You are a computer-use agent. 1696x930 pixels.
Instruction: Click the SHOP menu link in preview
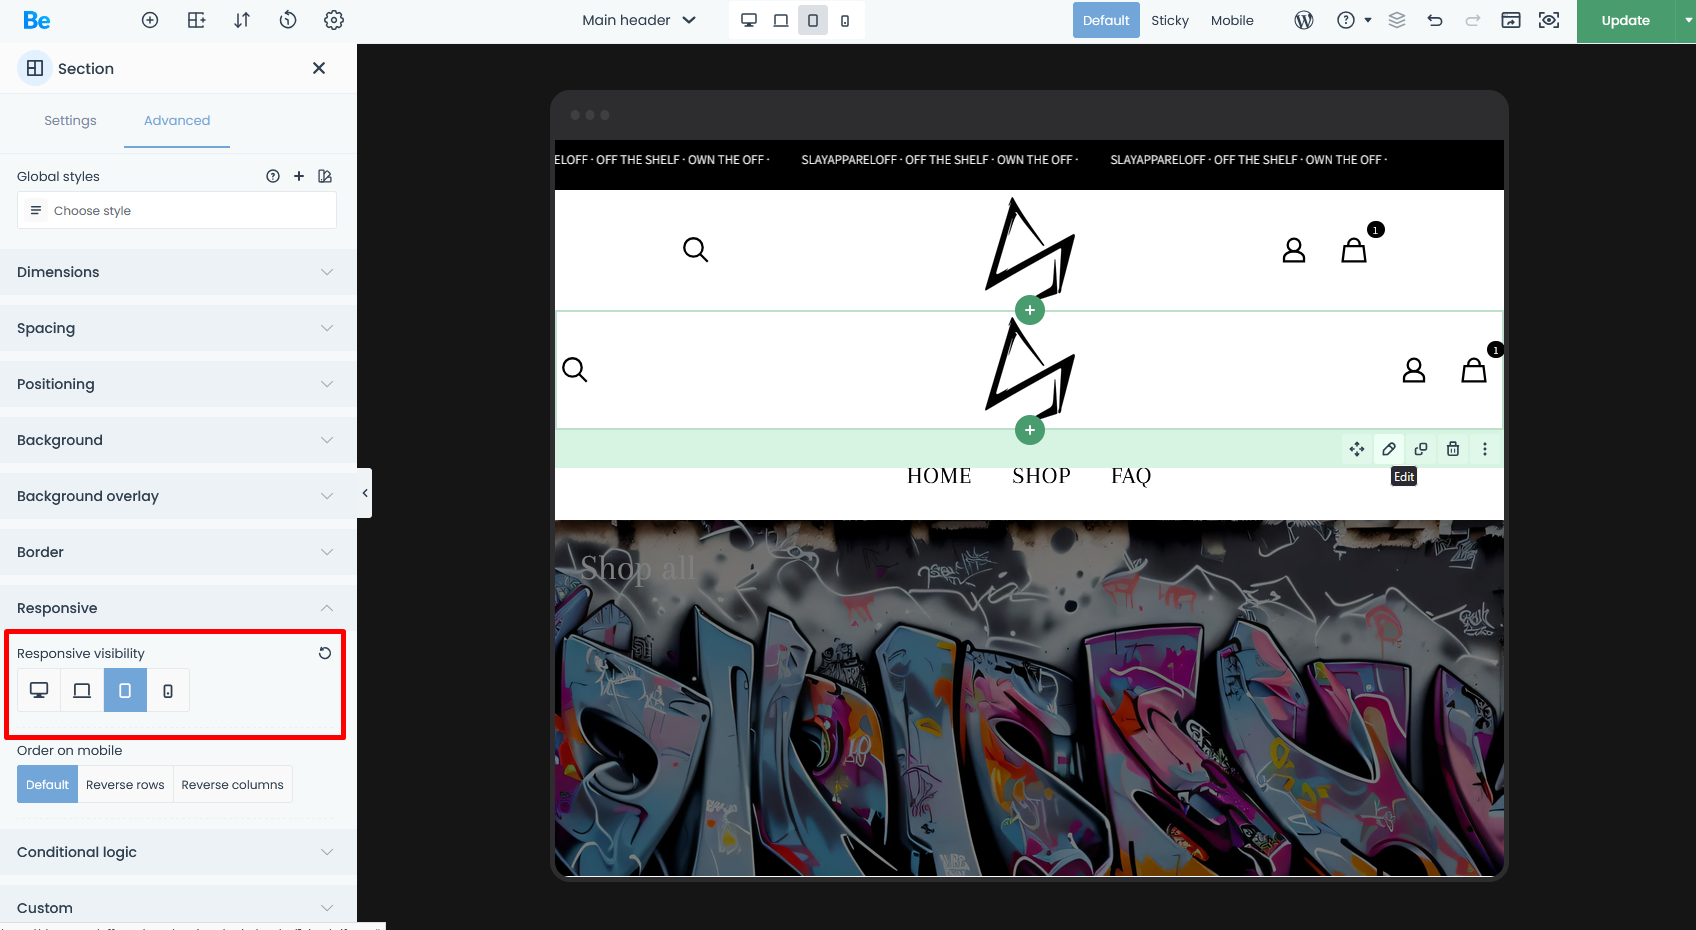click(x=1041, y=476)
